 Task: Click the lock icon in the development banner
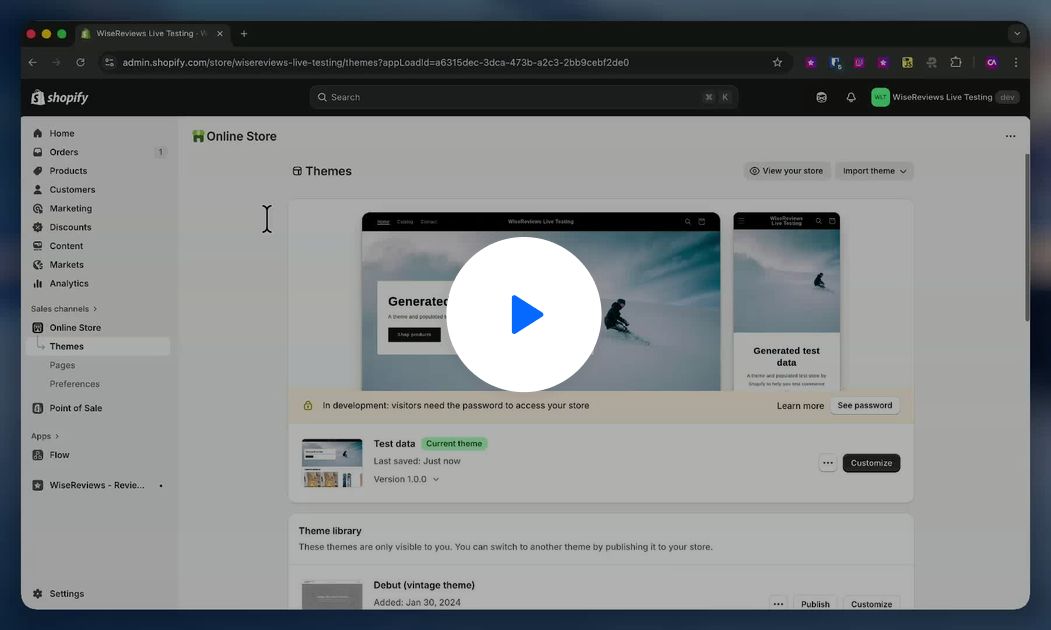[x=308, y=405]
